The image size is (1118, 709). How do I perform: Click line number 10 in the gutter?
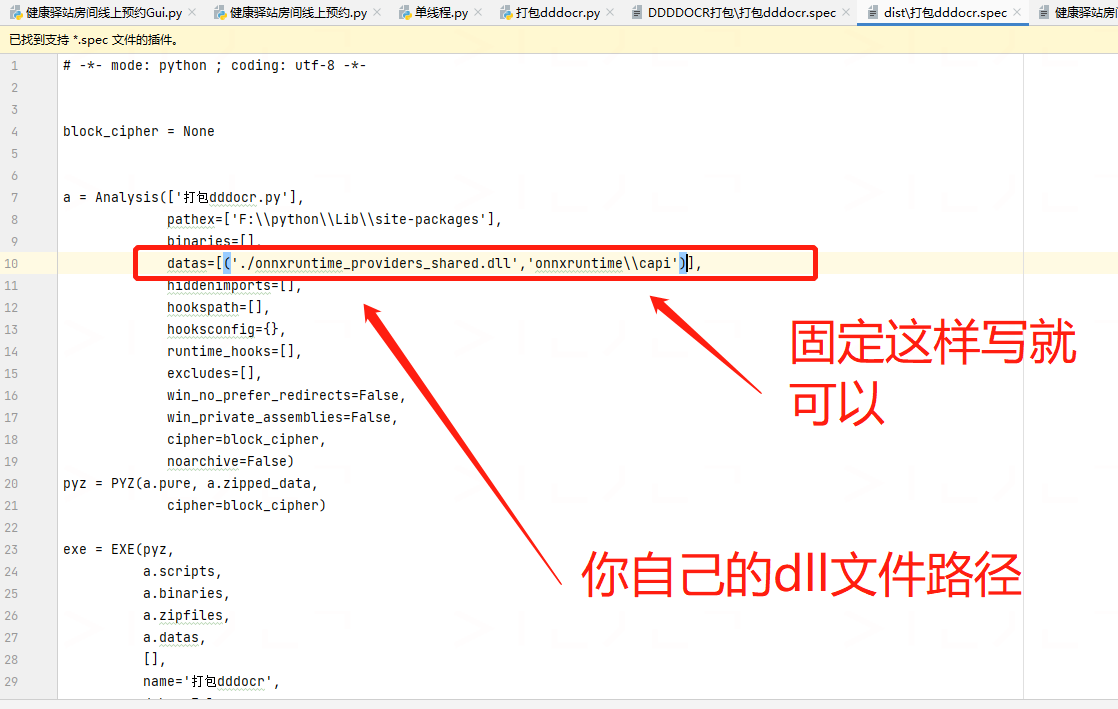pos(15,262)
